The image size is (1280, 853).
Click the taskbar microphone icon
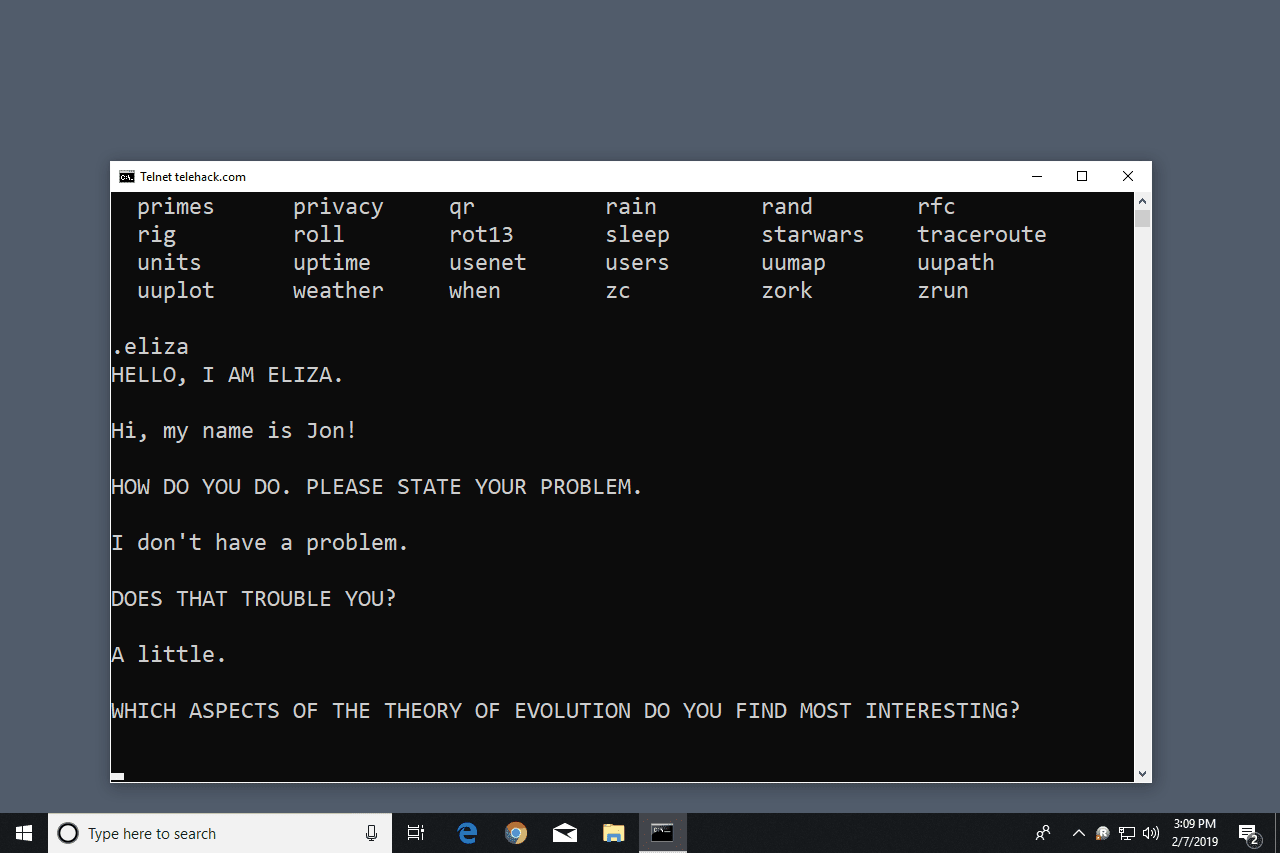[372, 833]
